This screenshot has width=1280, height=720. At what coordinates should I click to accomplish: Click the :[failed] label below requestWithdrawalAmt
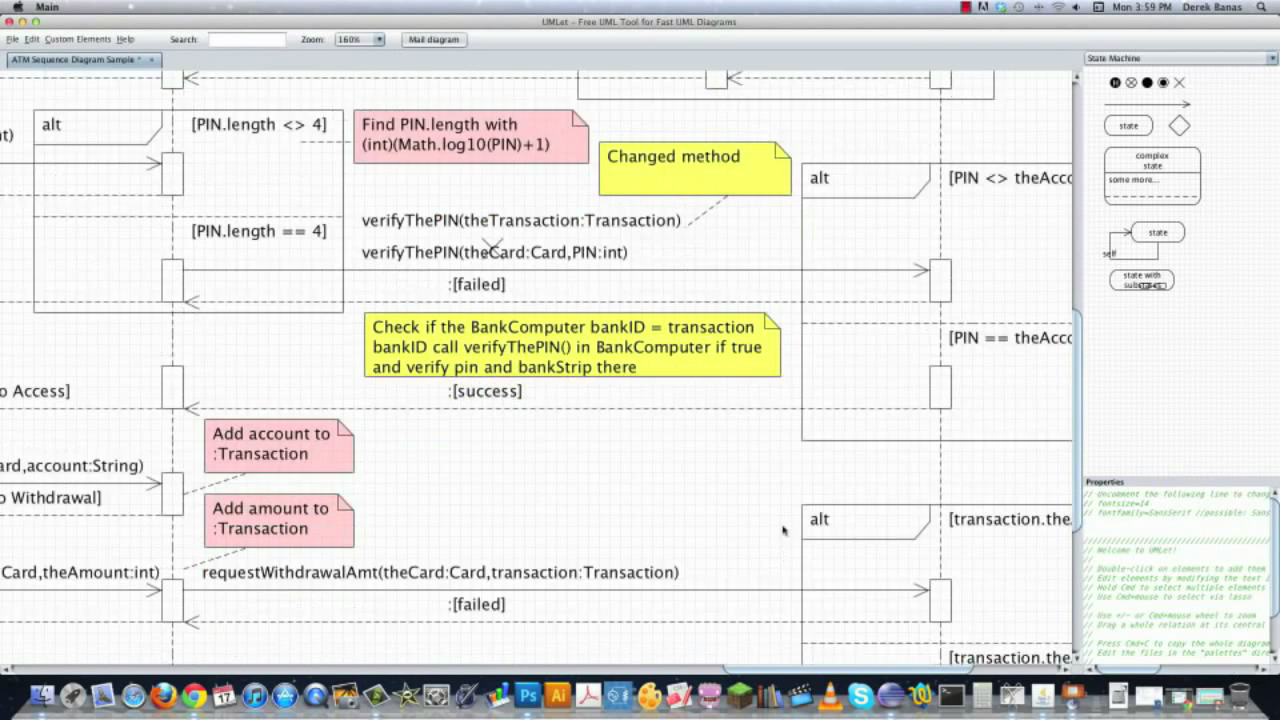click(477, 605)
